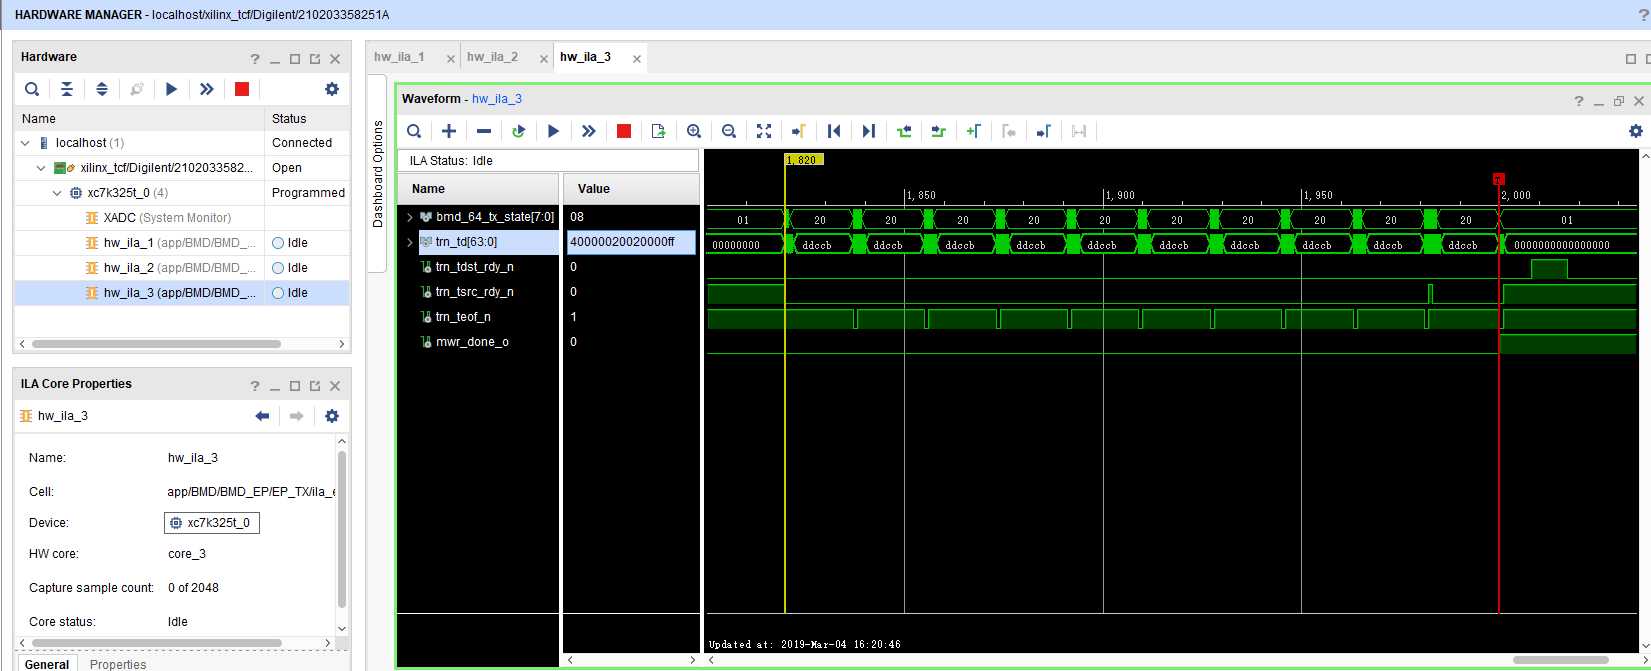Select trn_tsrc_rdy_n signal row
The image size is (1651, 671).
tap(475, 292)
